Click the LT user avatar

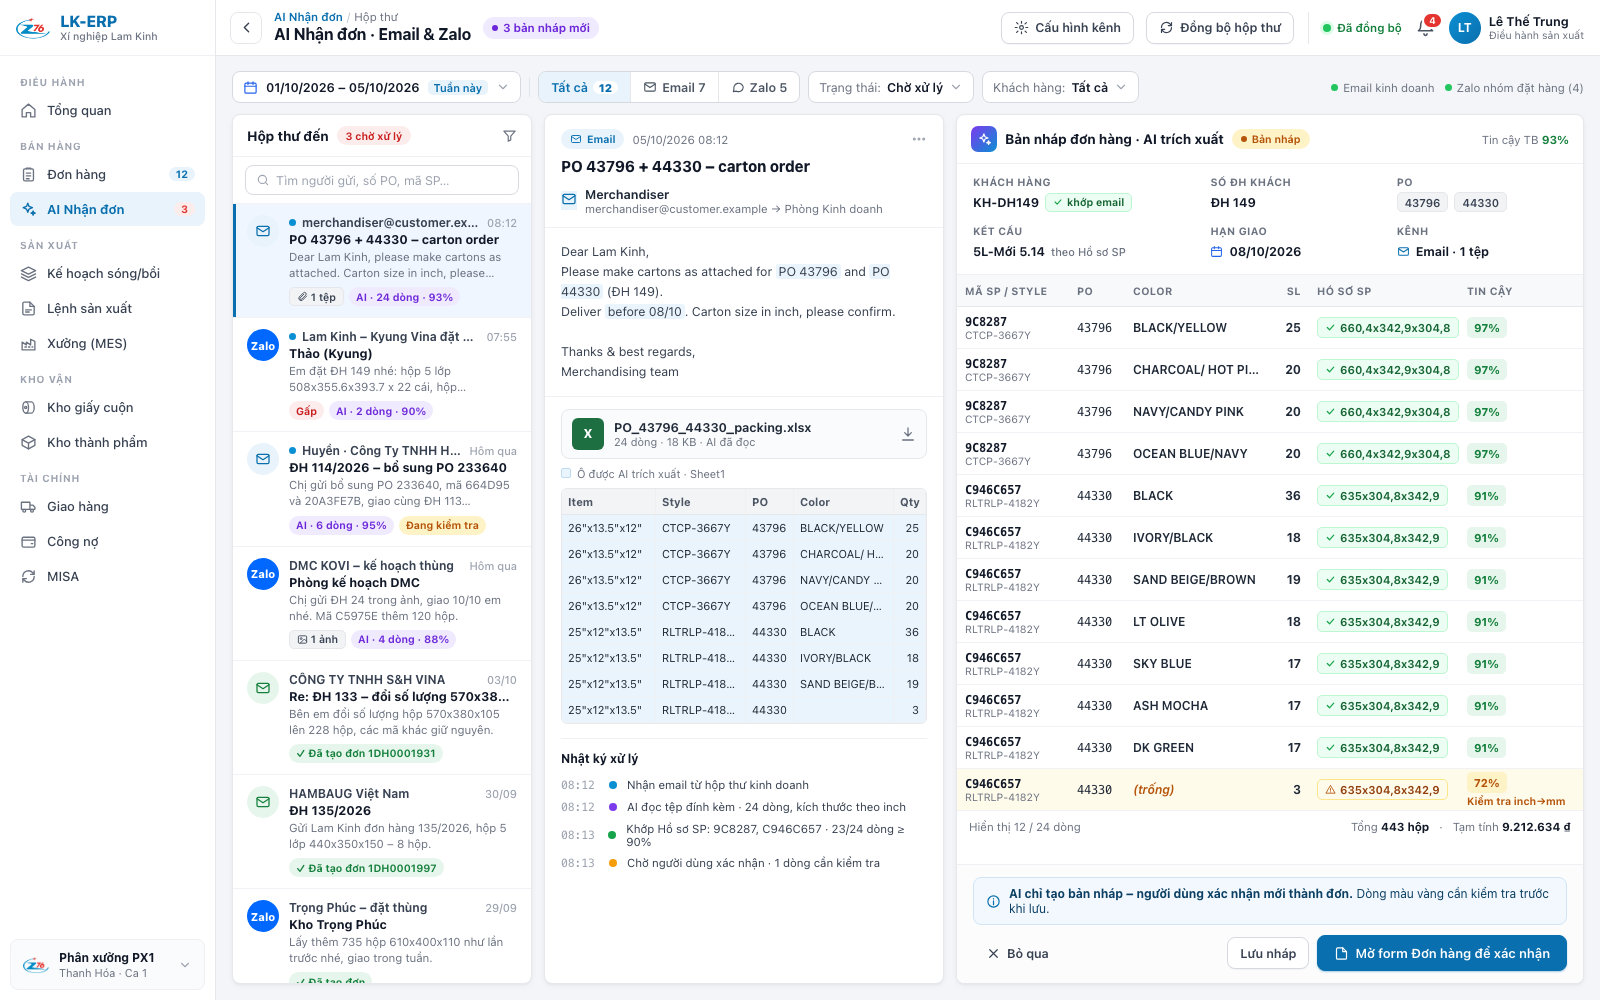pos(1464,28)
